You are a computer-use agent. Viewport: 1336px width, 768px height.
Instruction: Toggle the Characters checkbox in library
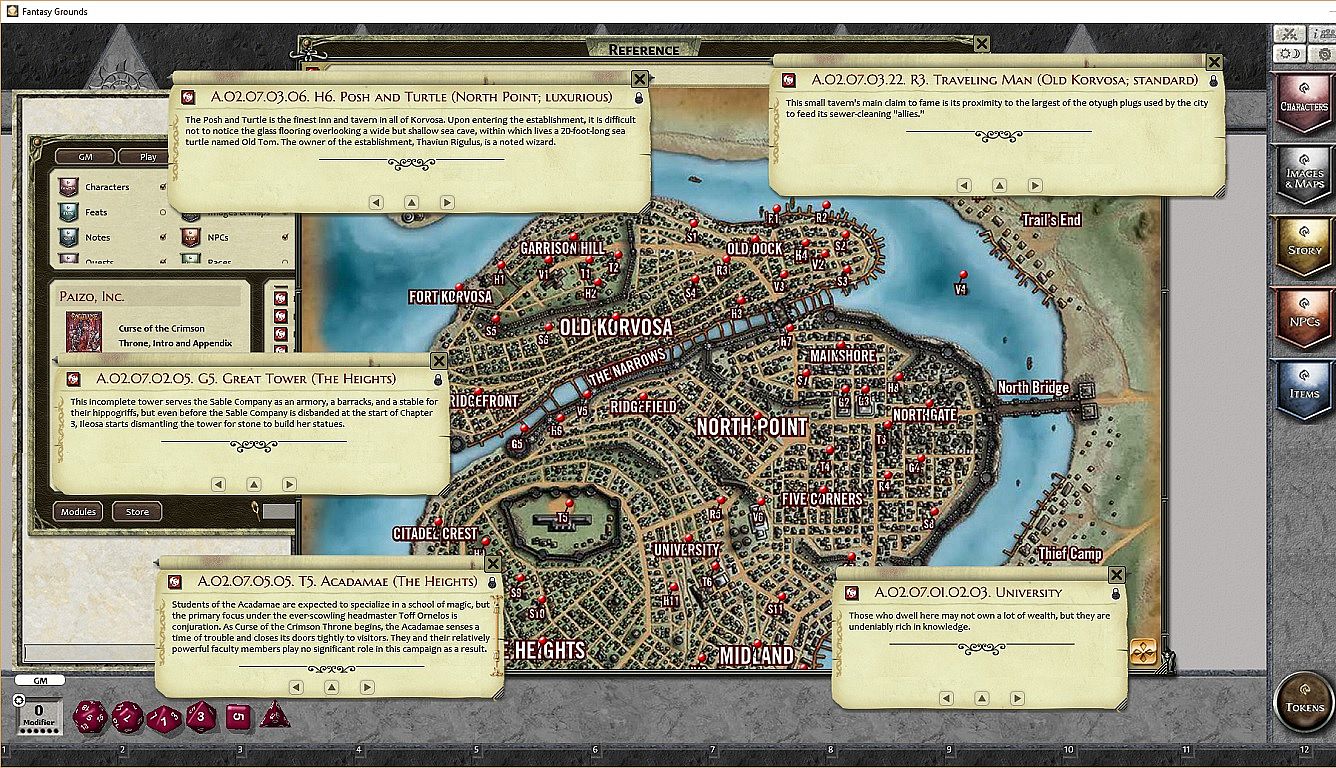point(163,187)
